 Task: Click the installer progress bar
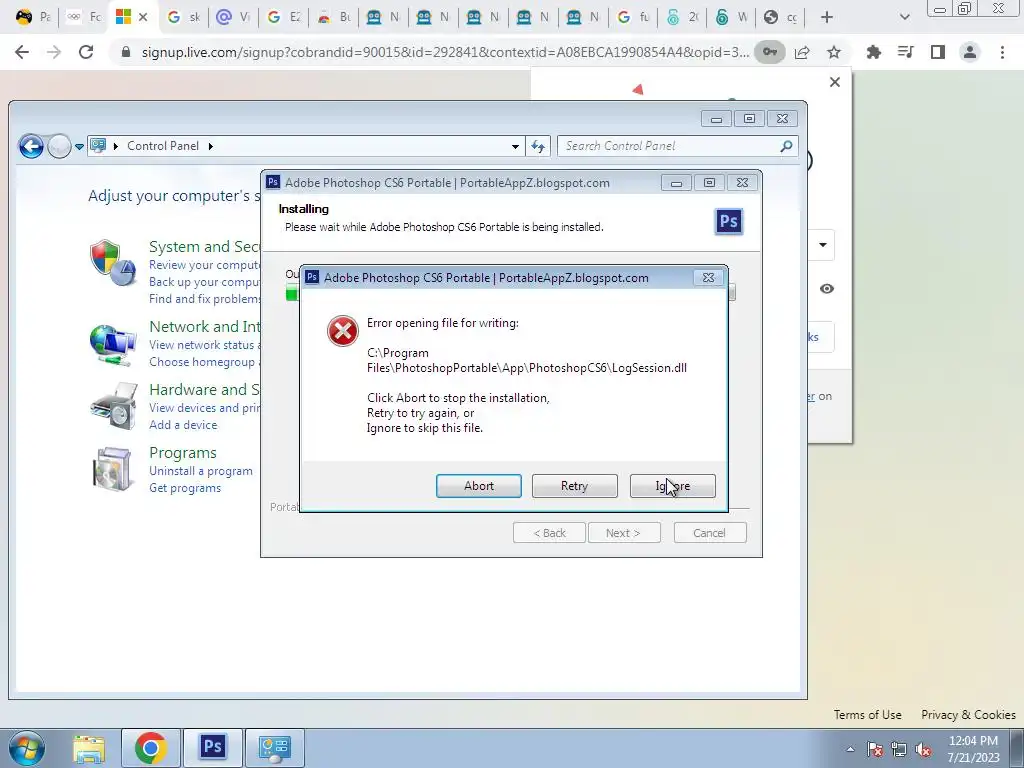click(x=291, y=293)
